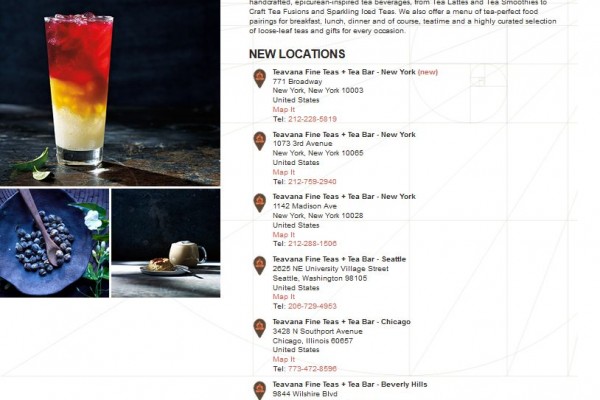Select the Chicago location pin icon
Image resolution: width=600 pixels, height=400 pixels.
[260, 328]
